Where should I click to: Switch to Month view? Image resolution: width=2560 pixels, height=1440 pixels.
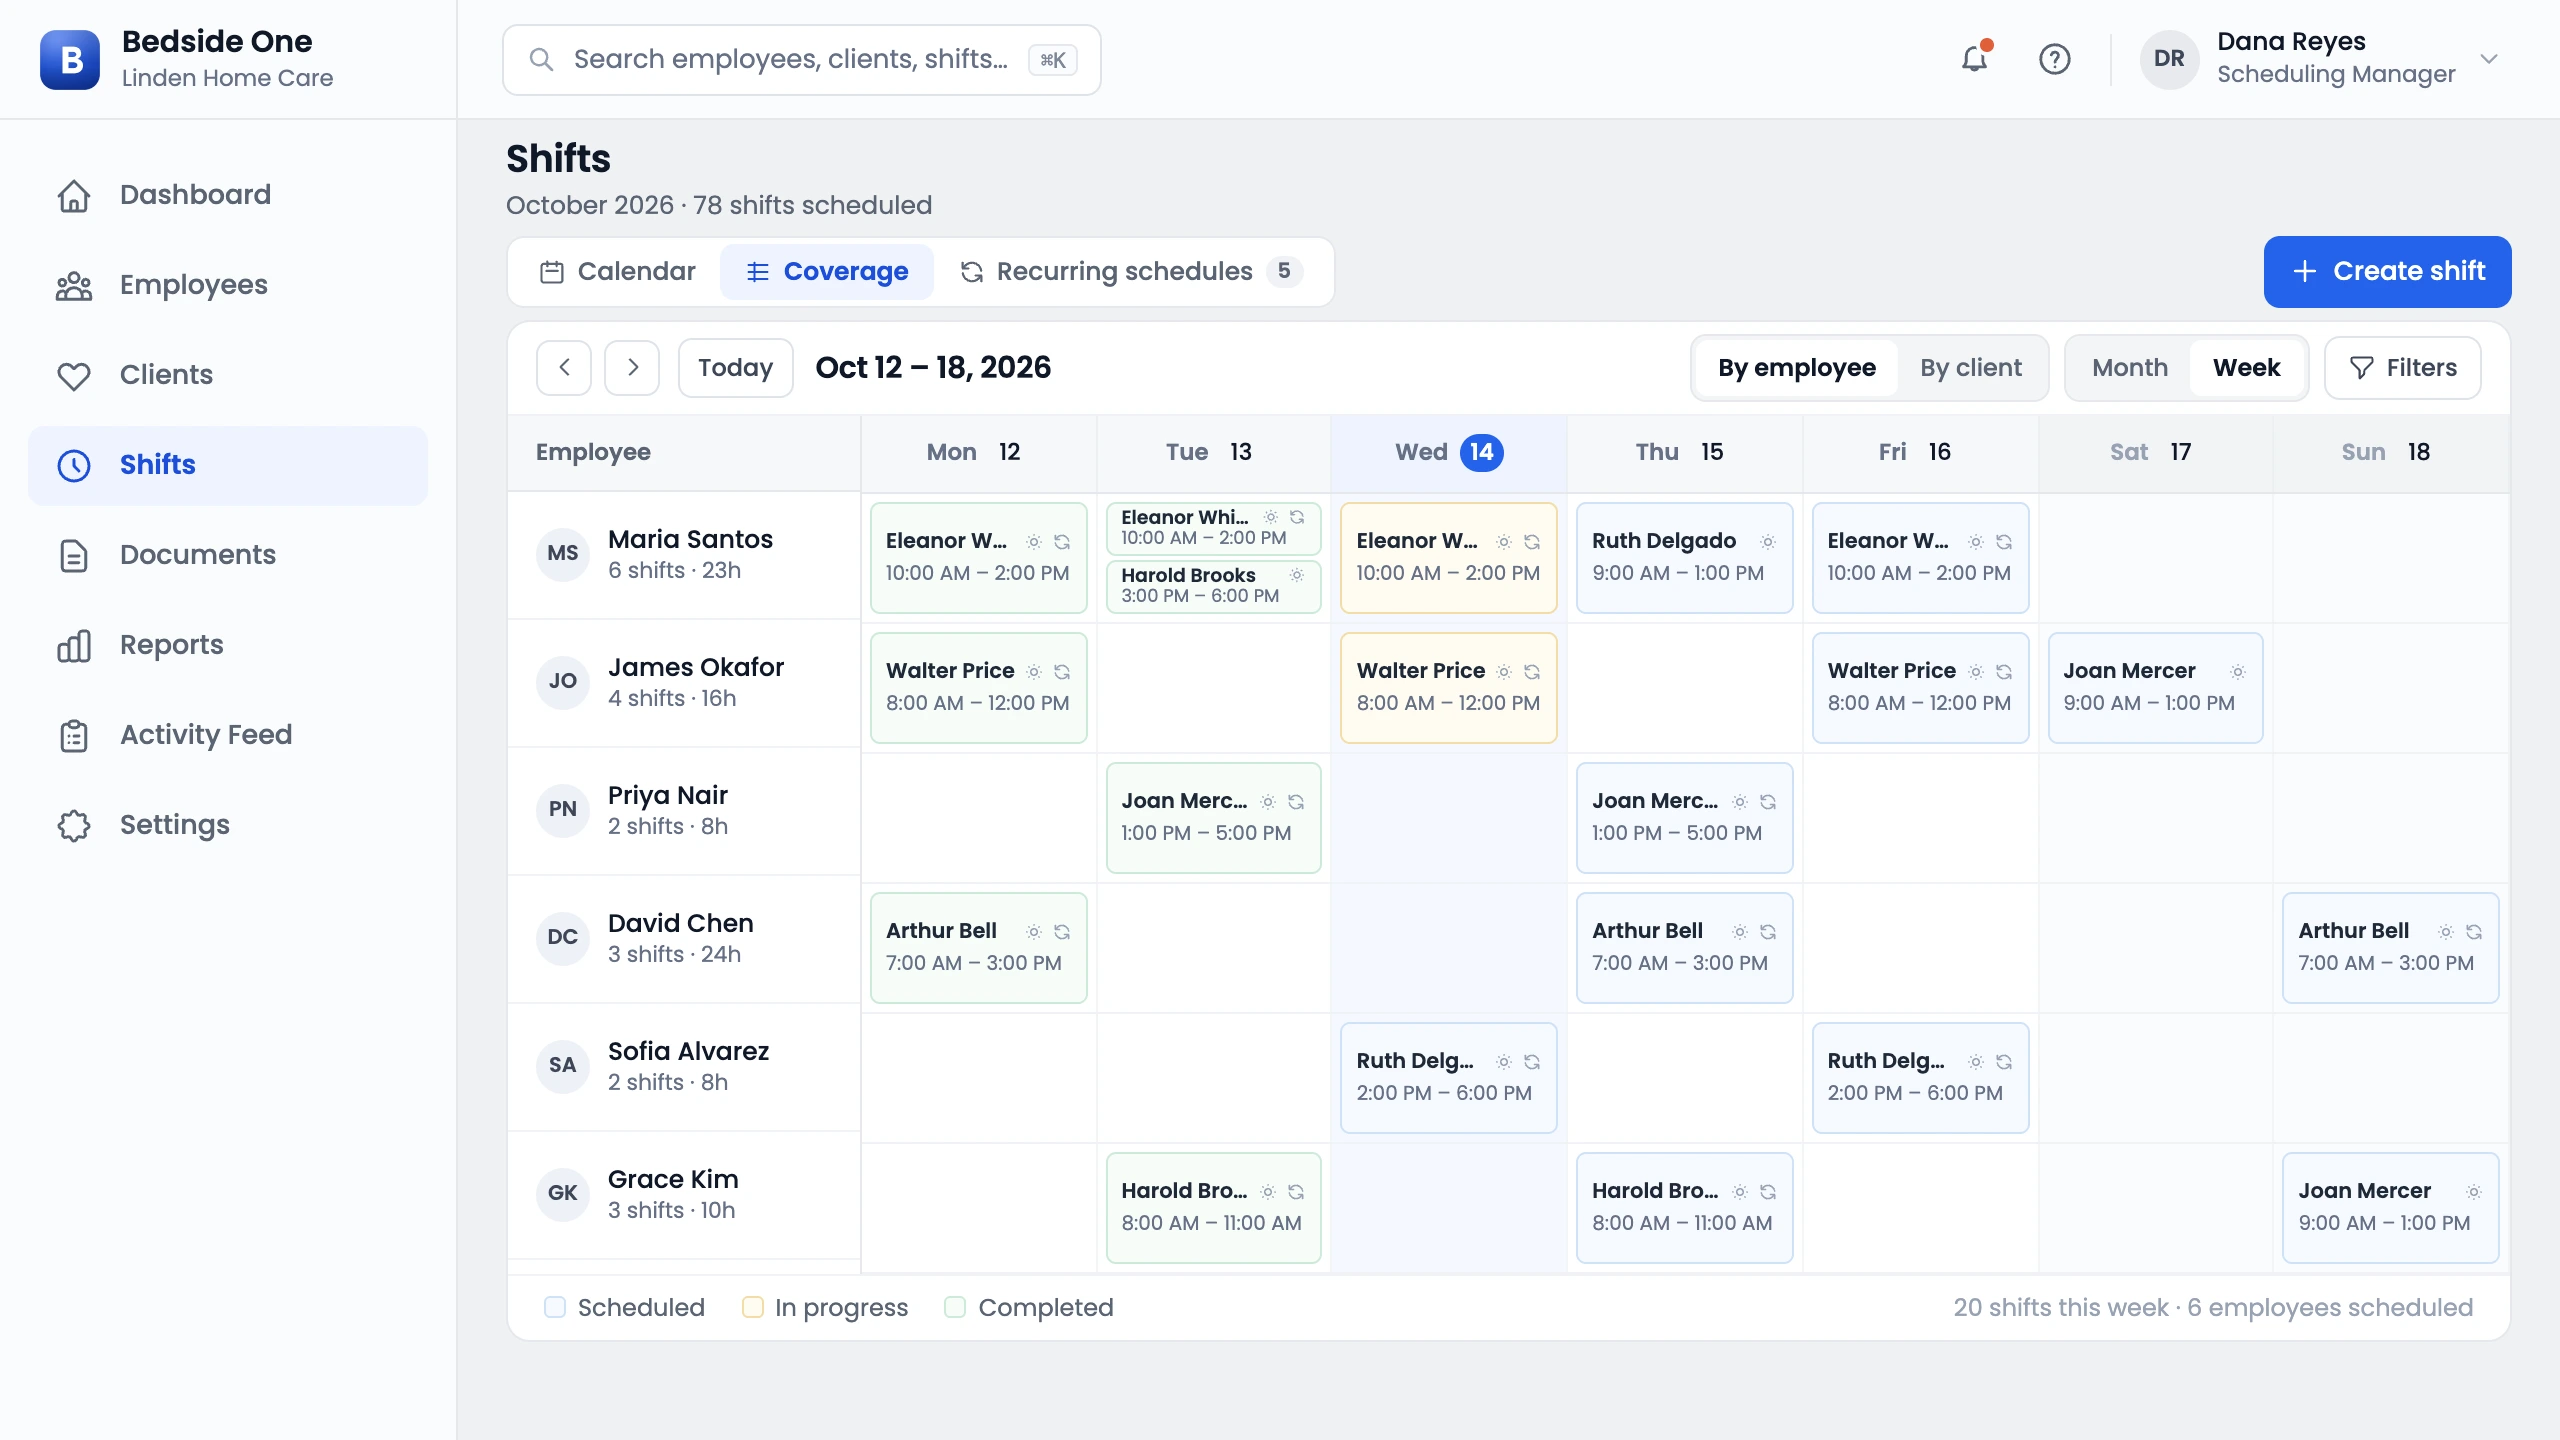pos(2130,368)
